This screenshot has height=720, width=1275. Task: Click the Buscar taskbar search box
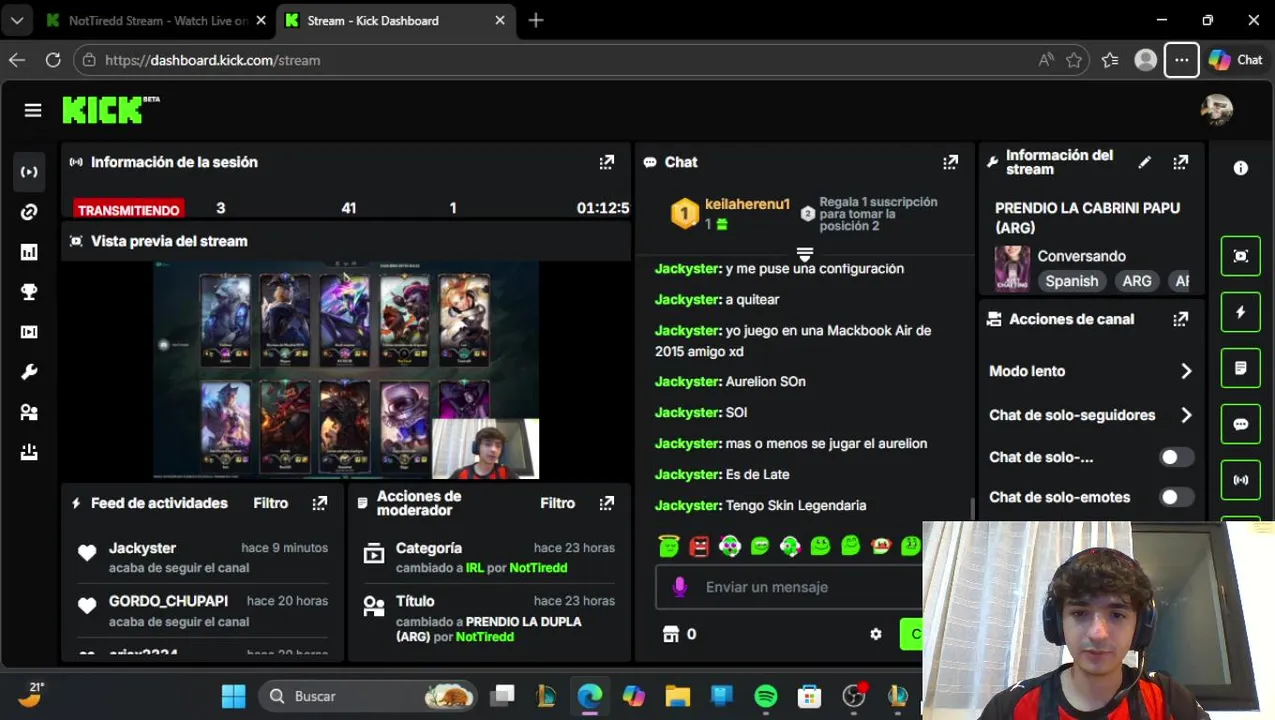(x=367, y=696)
